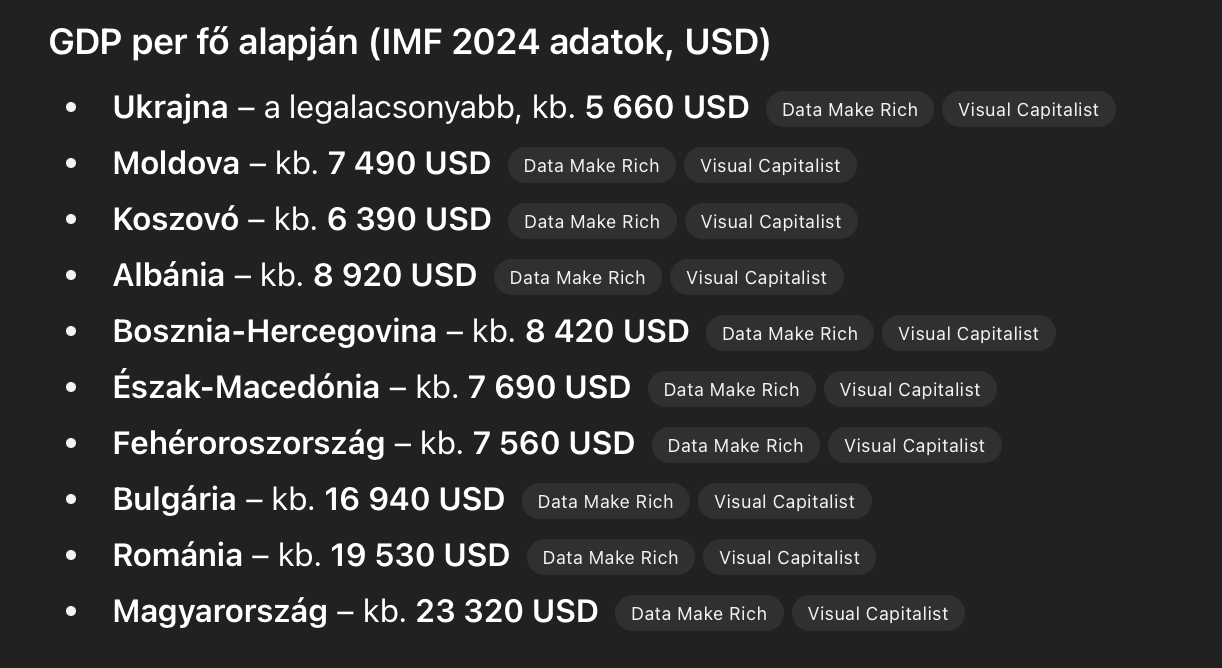Screen dimensions: 1222x668
Task: Open Visual Capitalist source for Magyarország
Action: (878, 614)
